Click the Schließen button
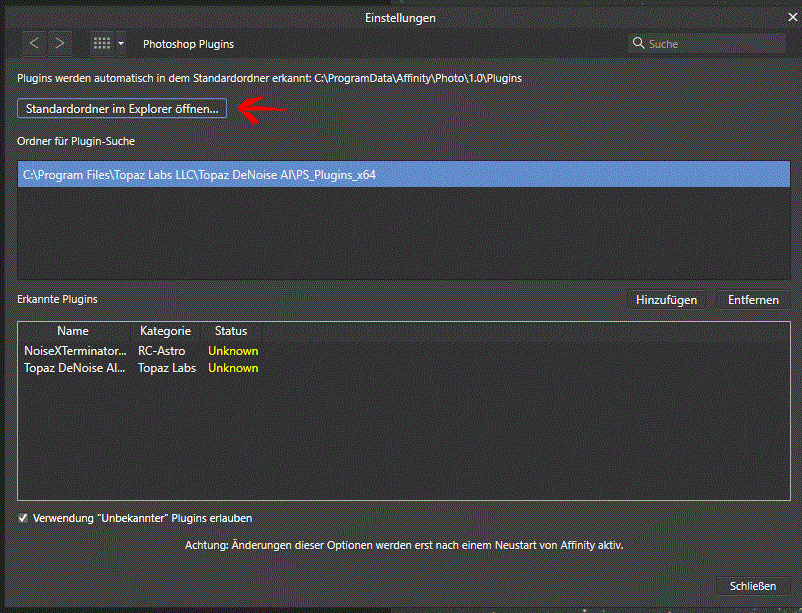Screen dimensions: 802x613 pyautogui.click(x=753, y=586)
